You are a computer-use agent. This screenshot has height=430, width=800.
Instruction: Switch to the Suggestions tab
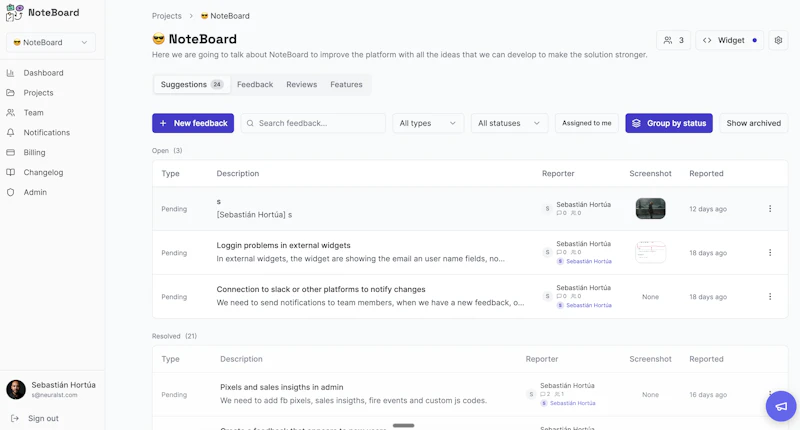tap(192, 84)
